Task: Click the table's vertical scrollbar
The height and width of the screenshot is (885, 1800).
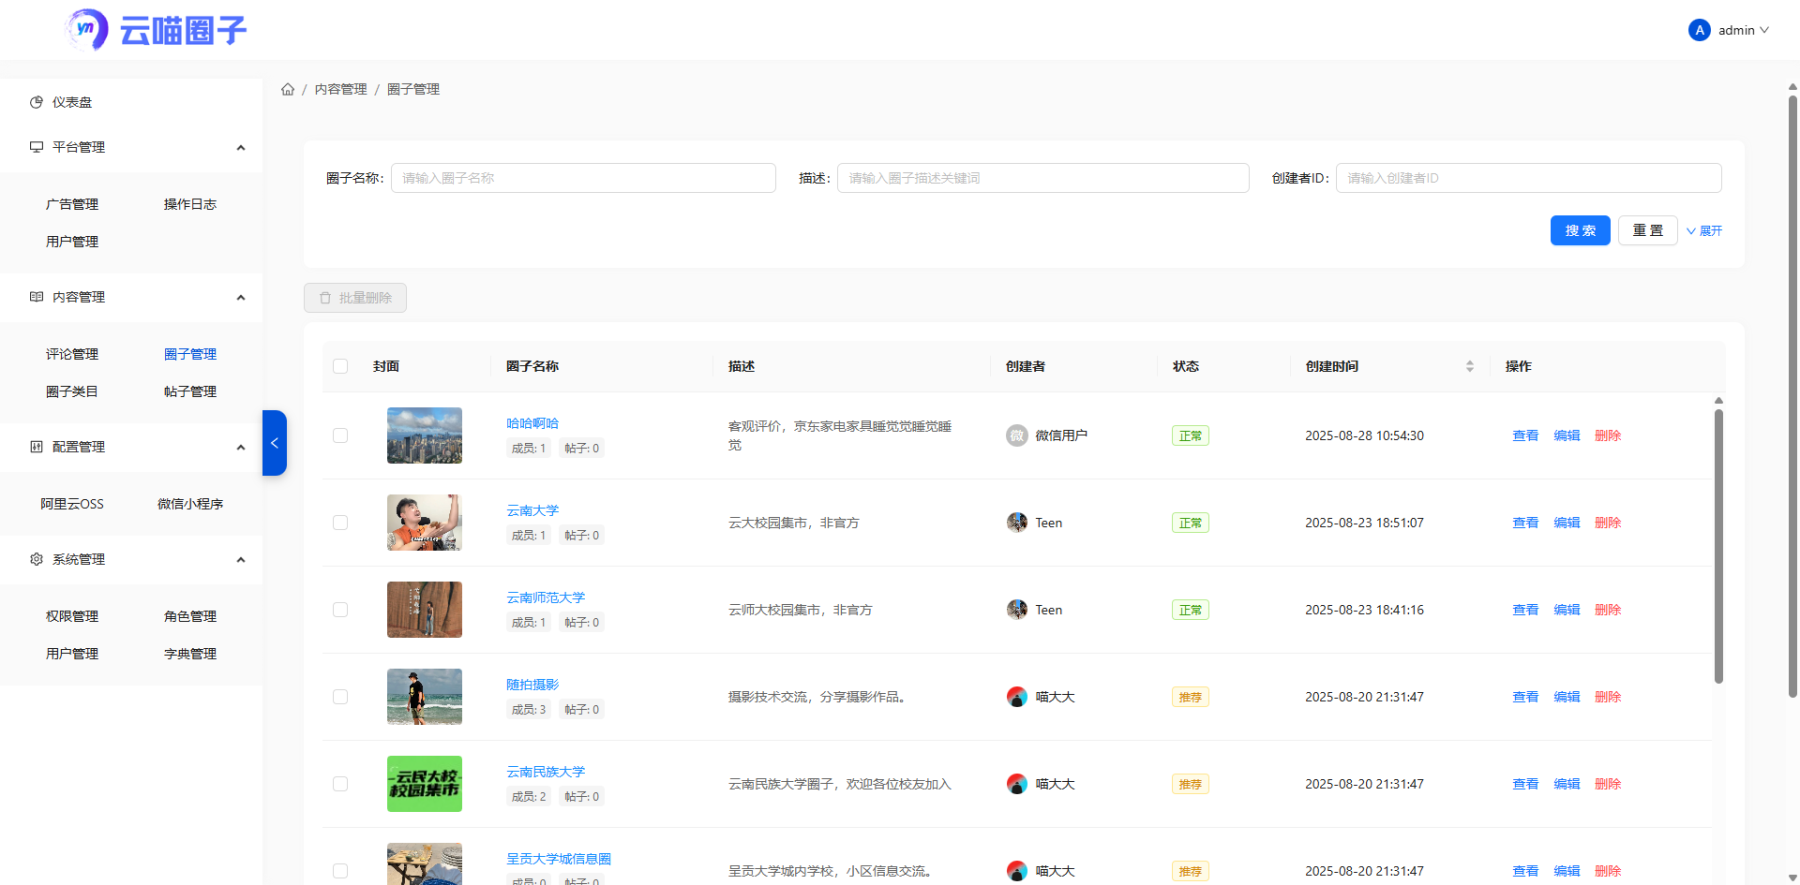Action: pos(1718,545)
